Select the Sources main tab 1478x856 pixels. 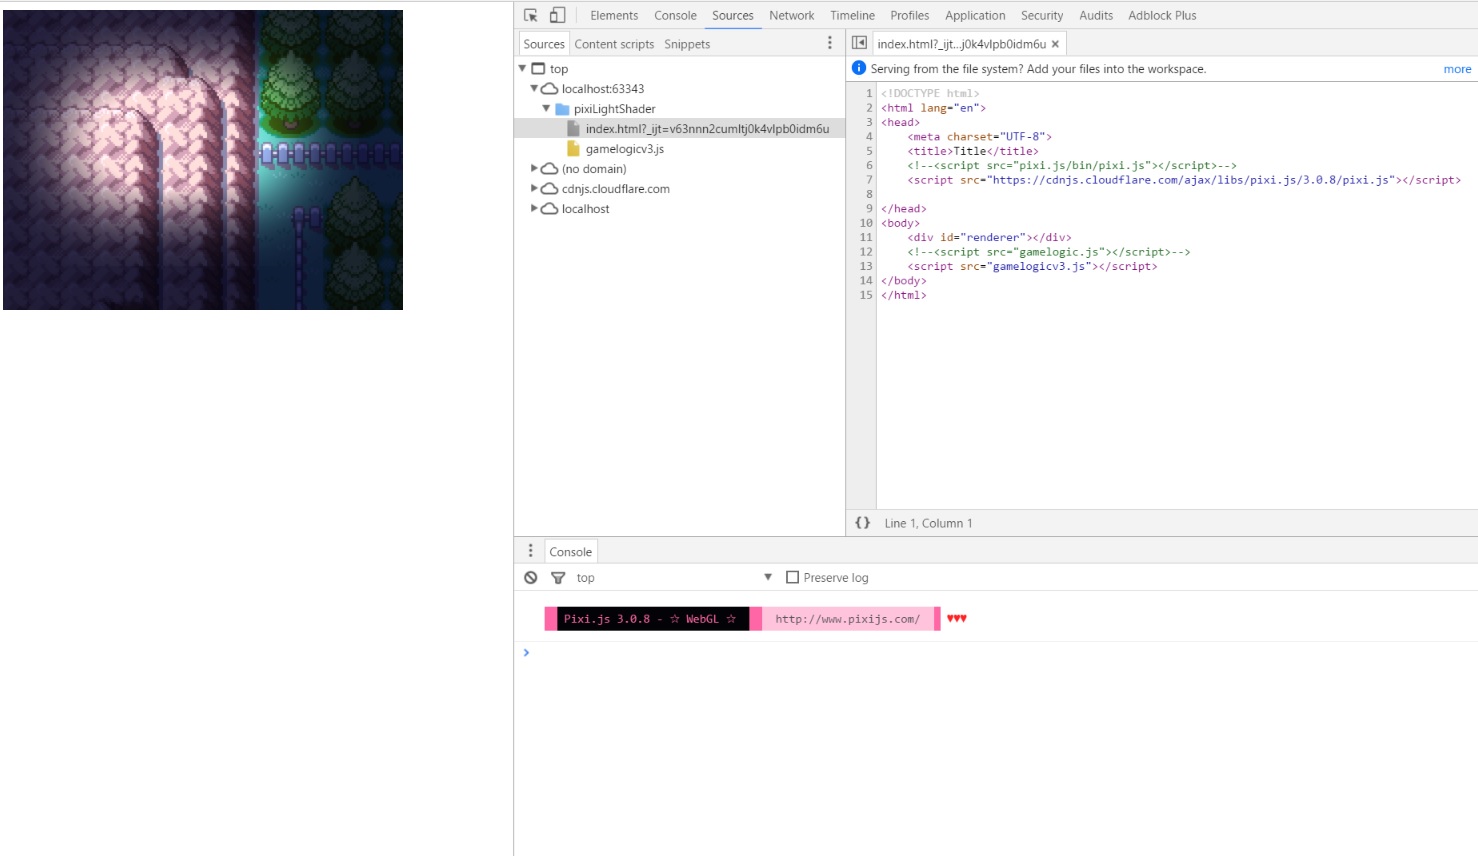(733, 15)
